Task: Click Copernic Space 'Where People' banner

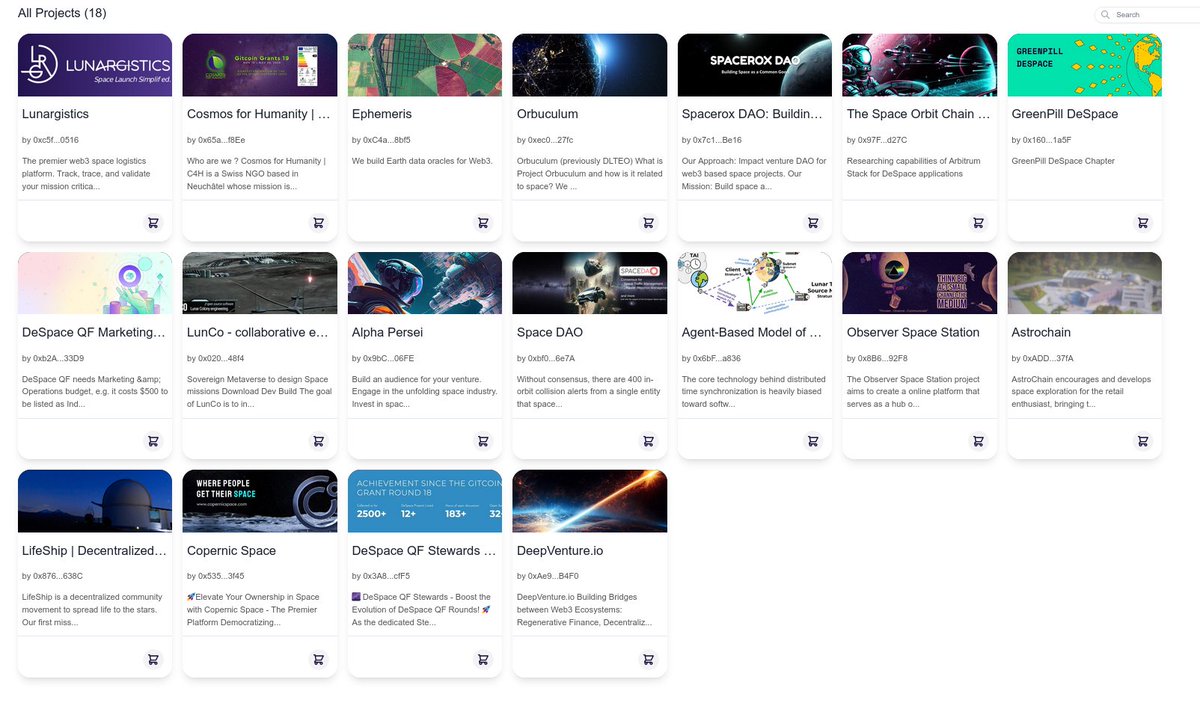Action: coord(260,501)
